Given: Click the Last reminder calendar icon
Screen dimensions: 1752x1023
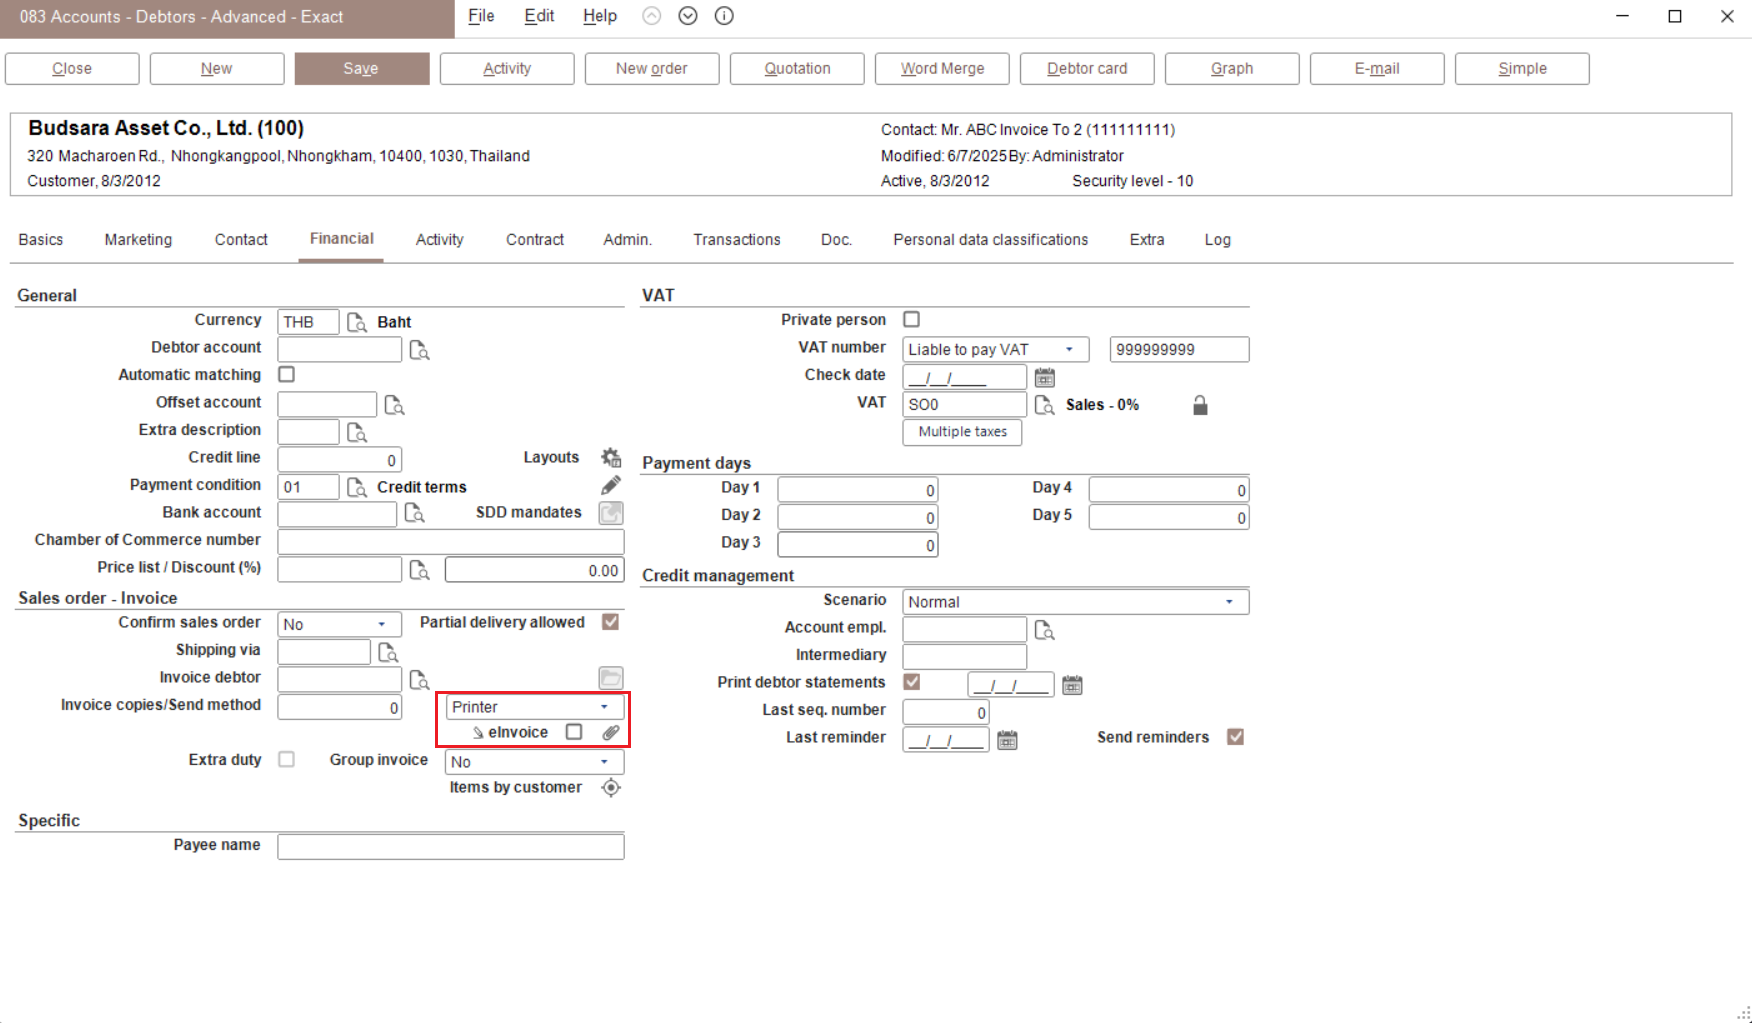Looking at the screenshot, I should click(x=1007, y=740).
